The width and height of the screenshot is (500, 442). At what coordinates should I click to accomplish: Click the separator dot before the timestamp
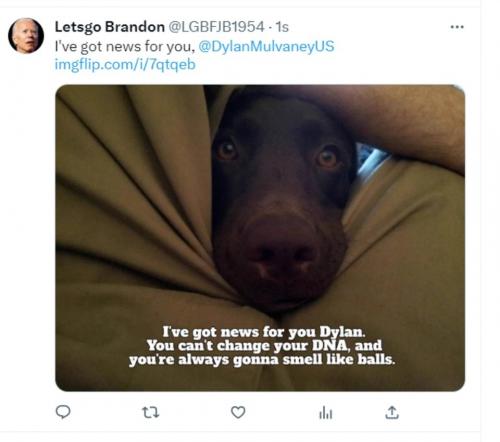coord(270,27)
